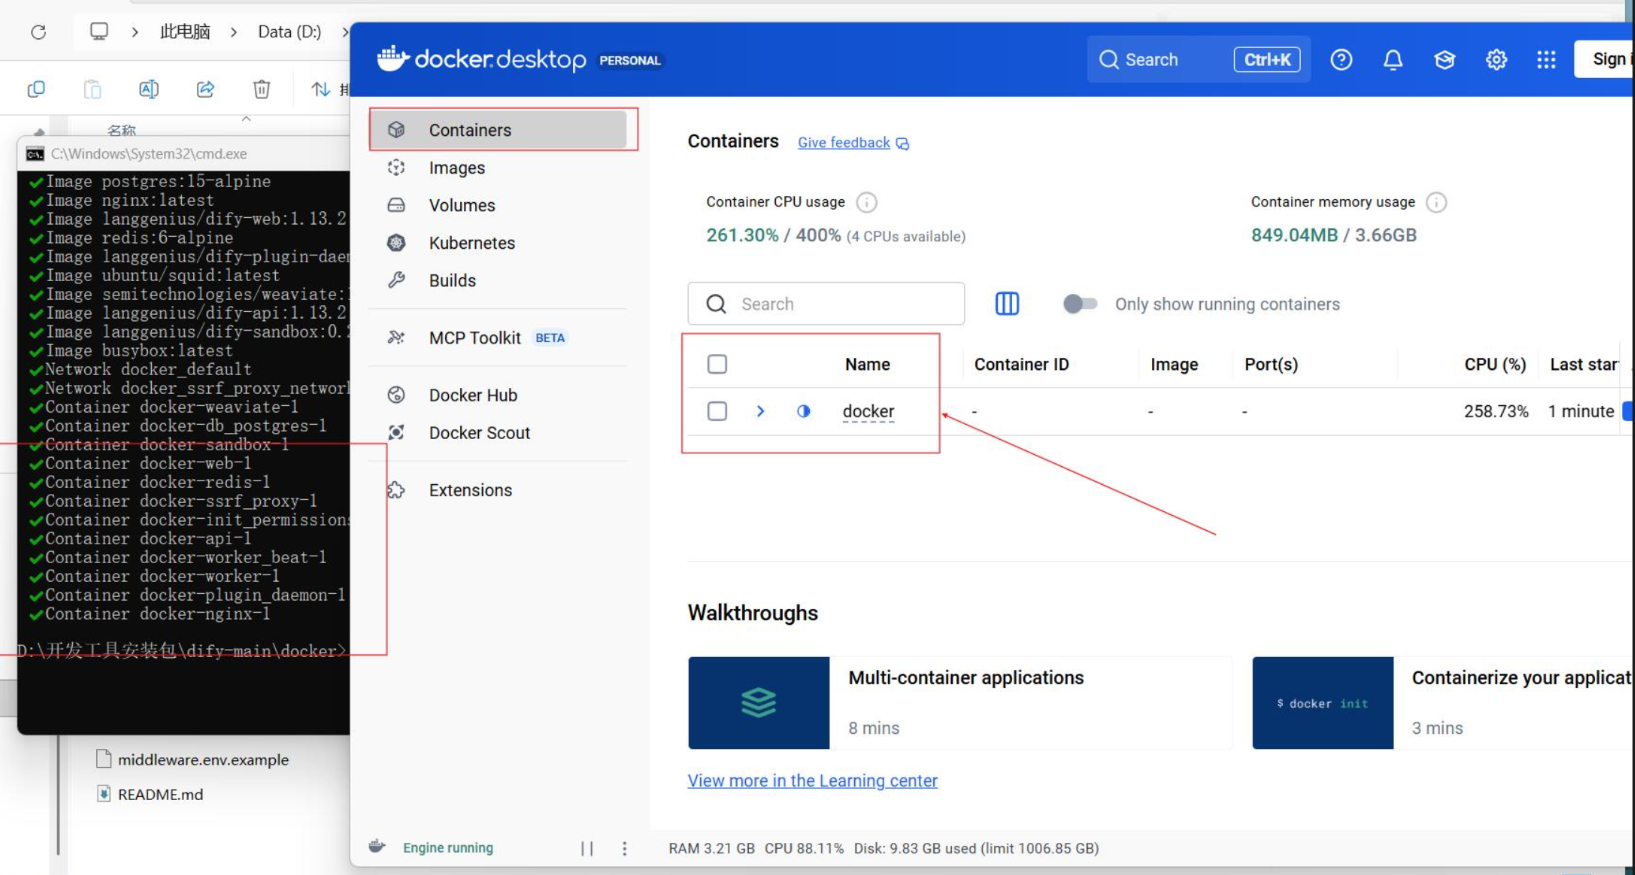Click the cmd.exe window title icon
This screenshot has height=875, width=1635.
(35, 154)
